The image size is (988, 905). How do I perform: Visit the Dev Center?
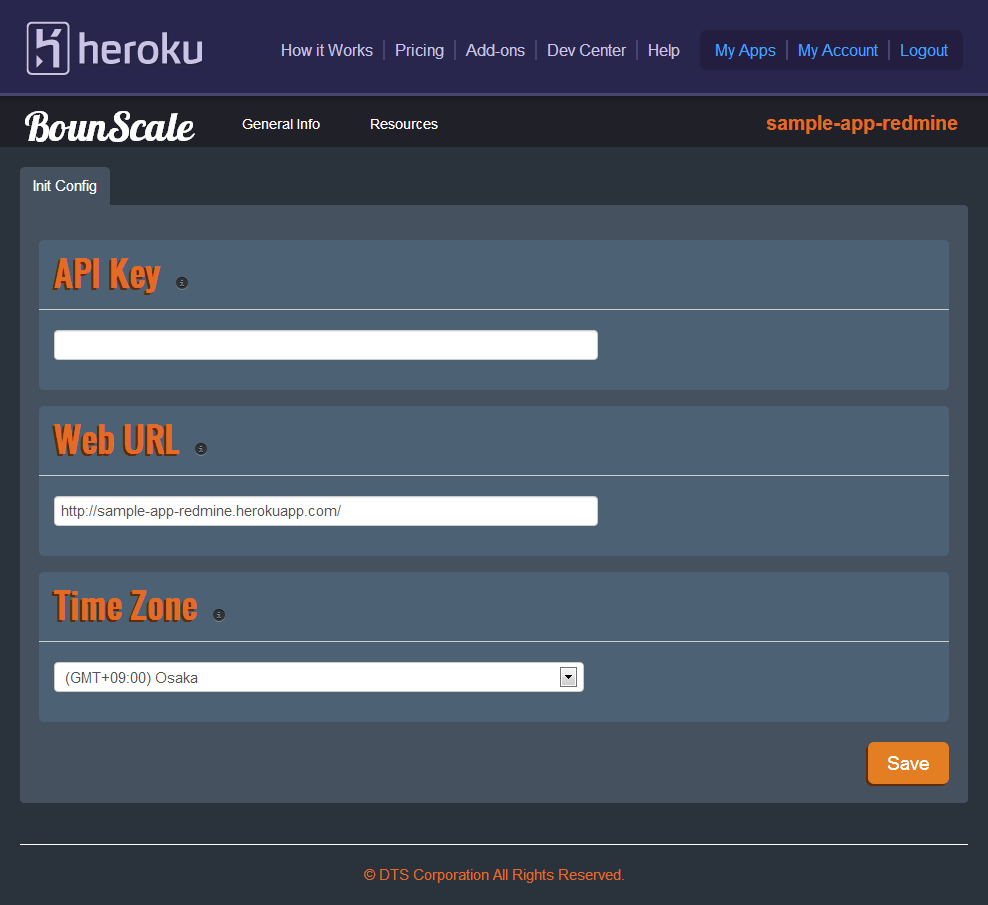coord(586,50)
